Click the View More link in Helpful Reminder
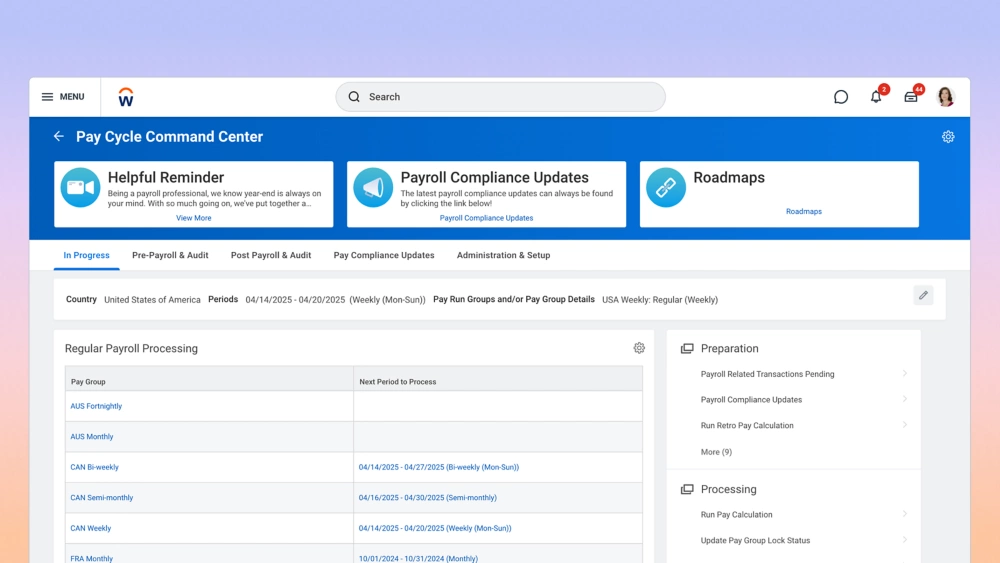Viewport: 1000px width, 563px height. pos(194,218)
